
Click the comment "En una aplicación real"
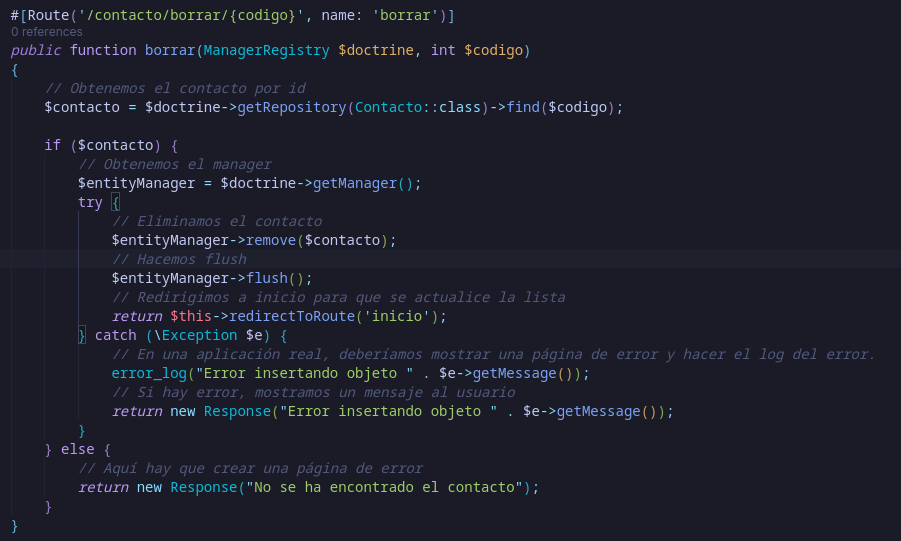493,354
